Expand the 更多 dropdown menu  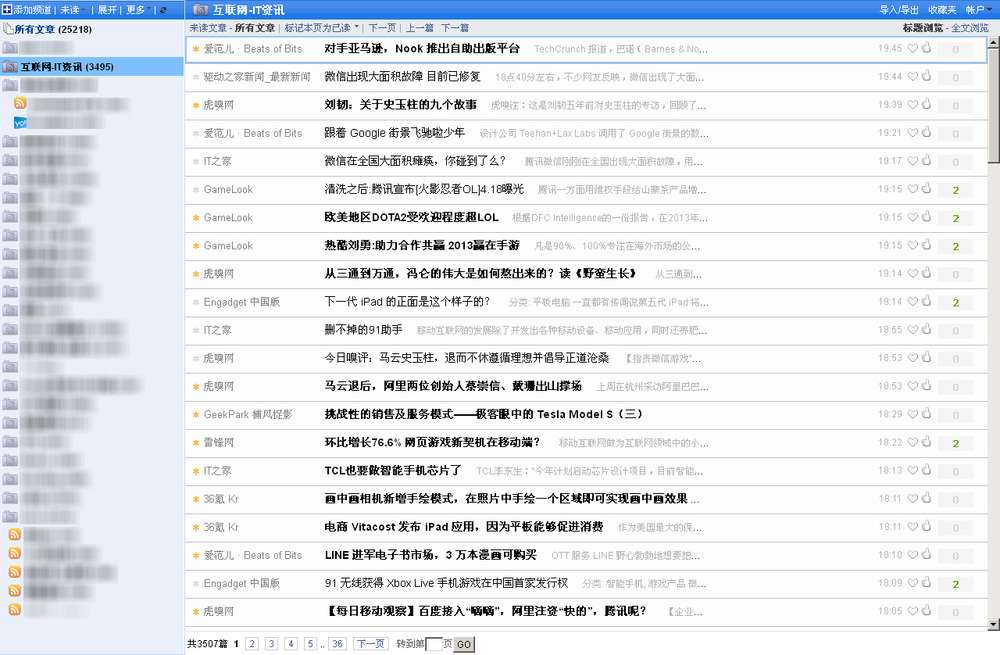click(134, 9)
